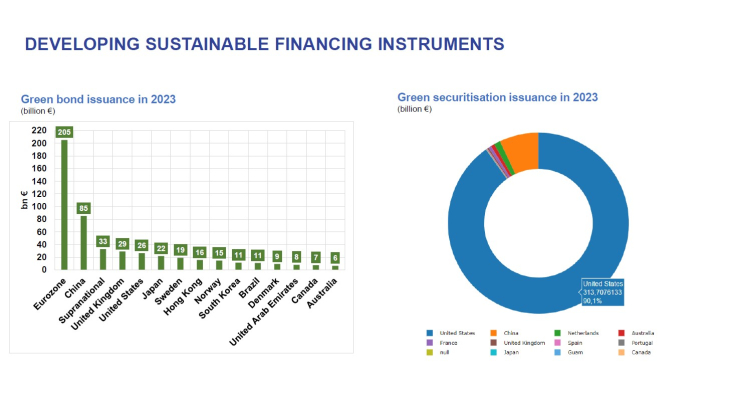The height and width of the screenshot is (410, 730).
Task: Click the United States 90,1% tooltip
Action: [x=602, y=292]
